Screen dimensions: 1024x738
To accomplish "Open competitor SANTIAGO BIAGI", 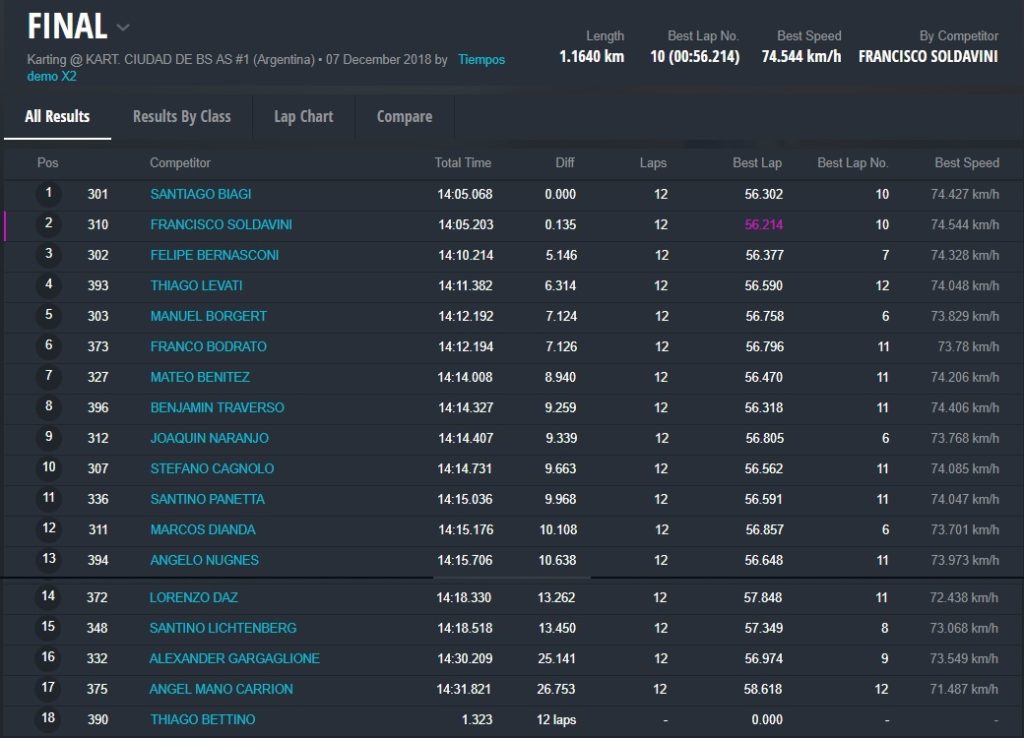I will (x=200, y=194).
